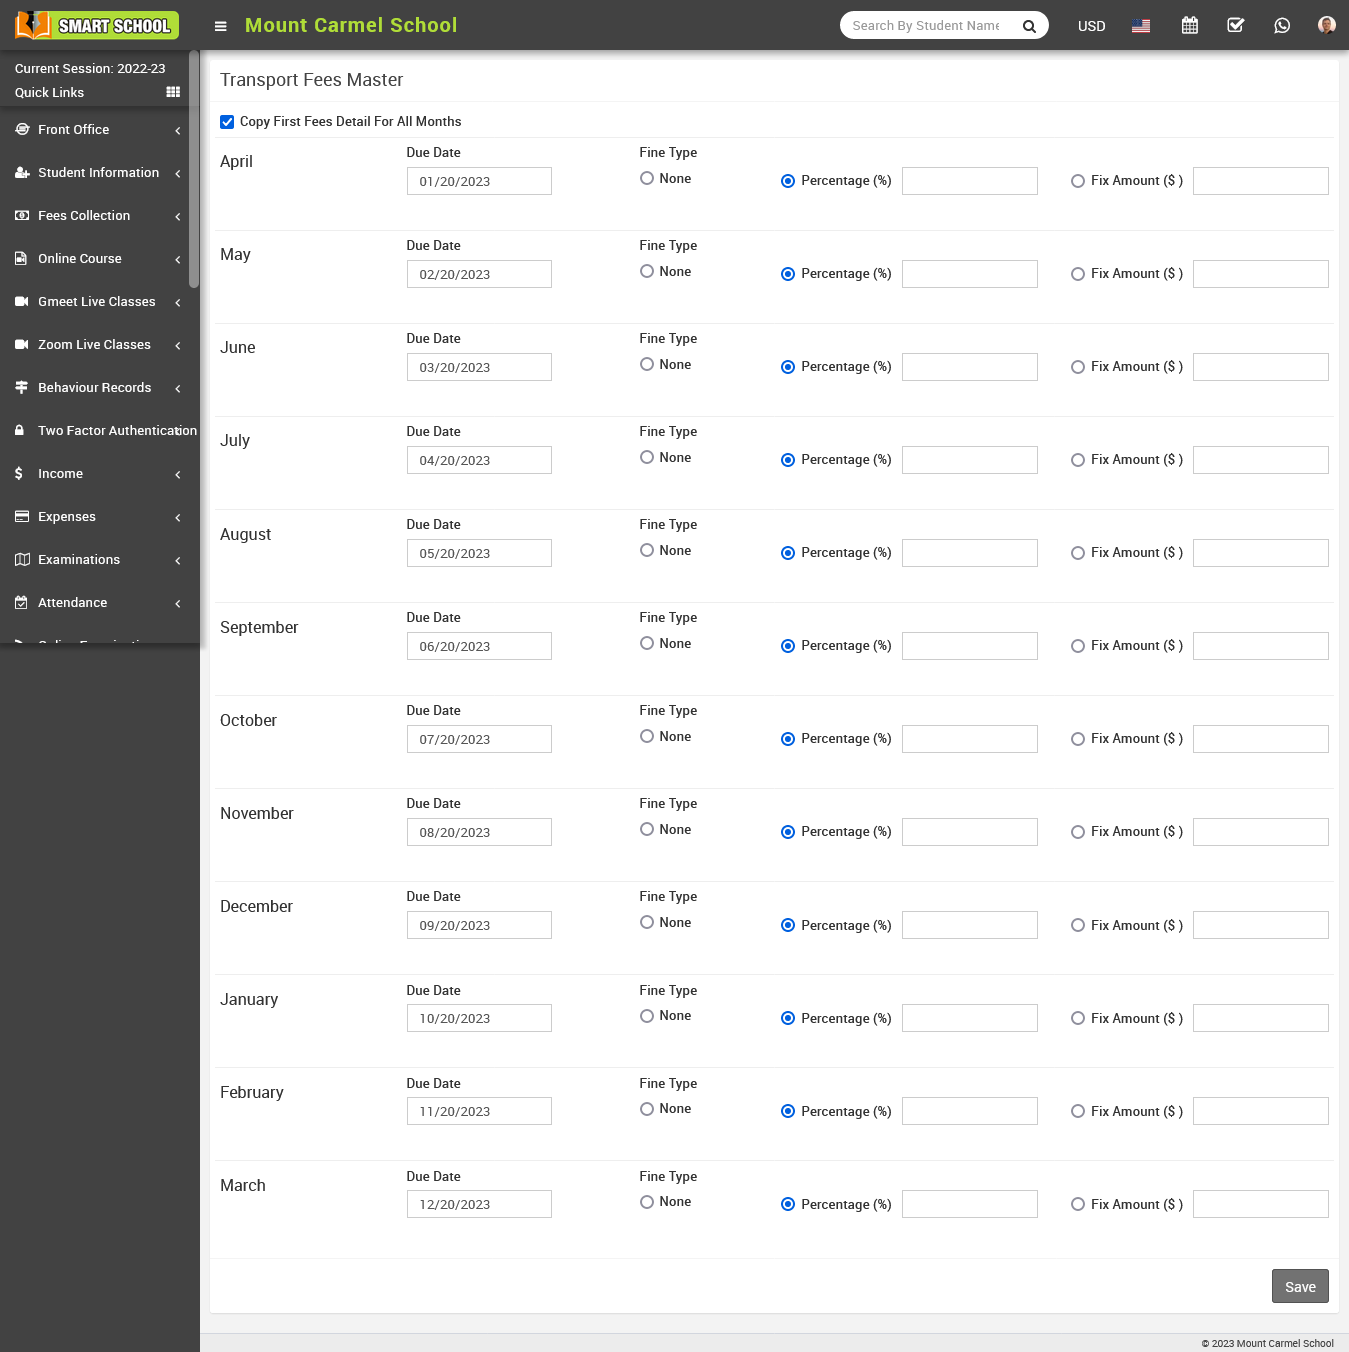Open the calendar icon in header

pyautogui.click(x=1189, y=26)
